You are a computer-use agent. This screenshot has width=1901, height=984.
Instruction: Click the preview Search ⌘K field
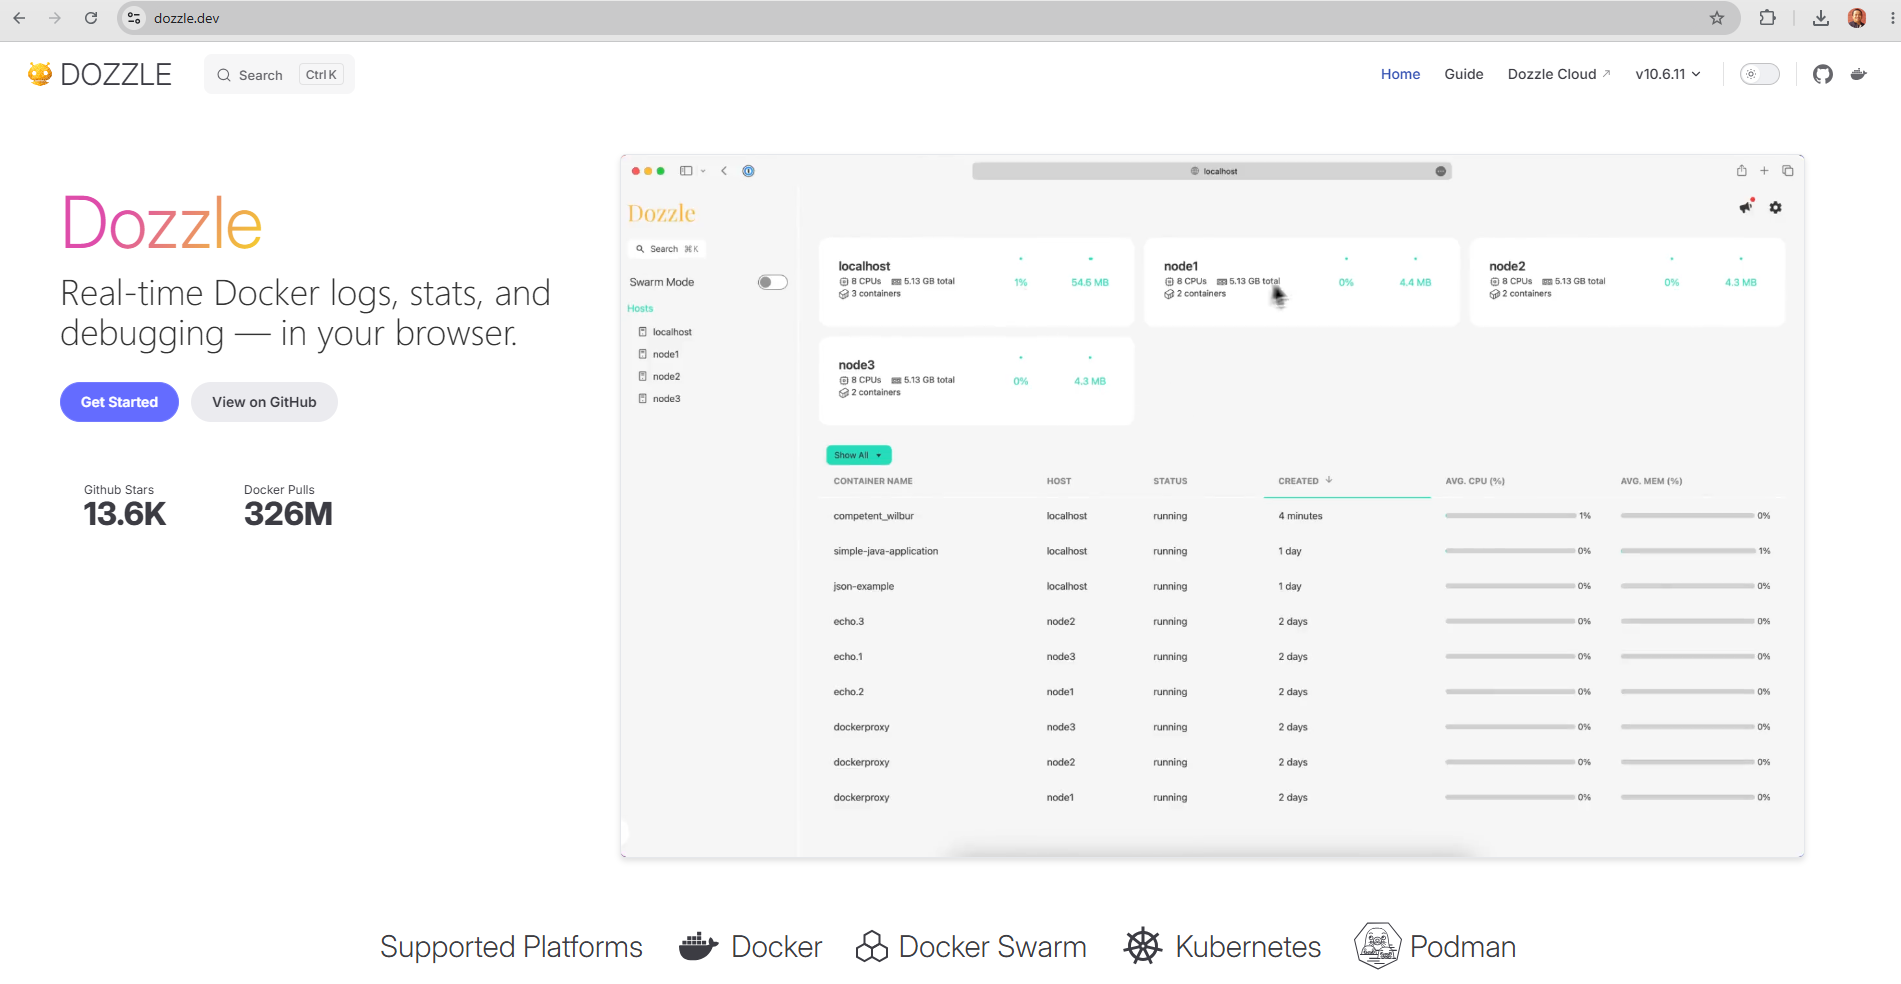[667, 249]
